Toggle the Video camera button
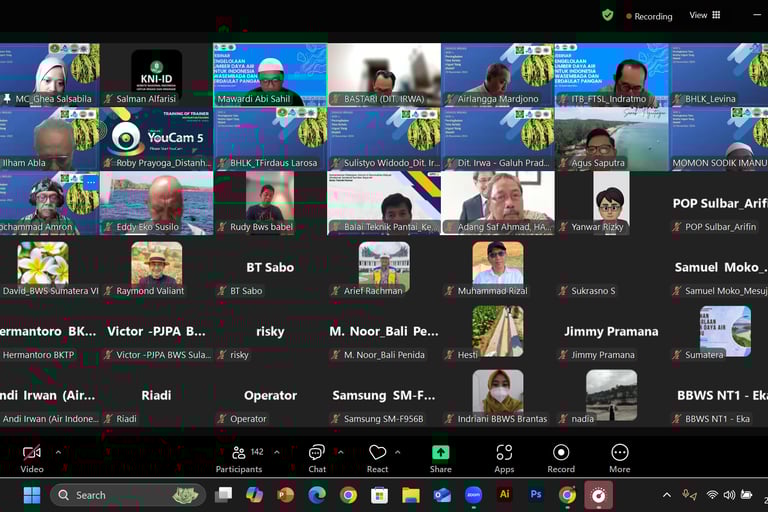Image resolution: width=768 pixels, height=512 pixels. coord(32,459)
